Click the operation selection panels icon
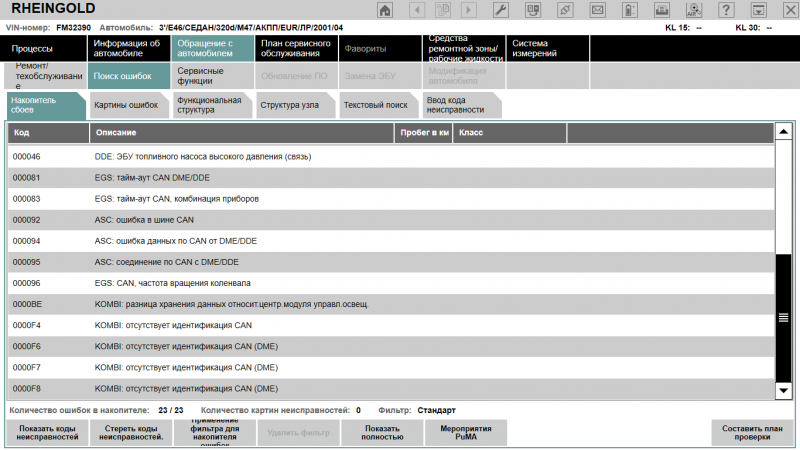 tap(533, 10)
